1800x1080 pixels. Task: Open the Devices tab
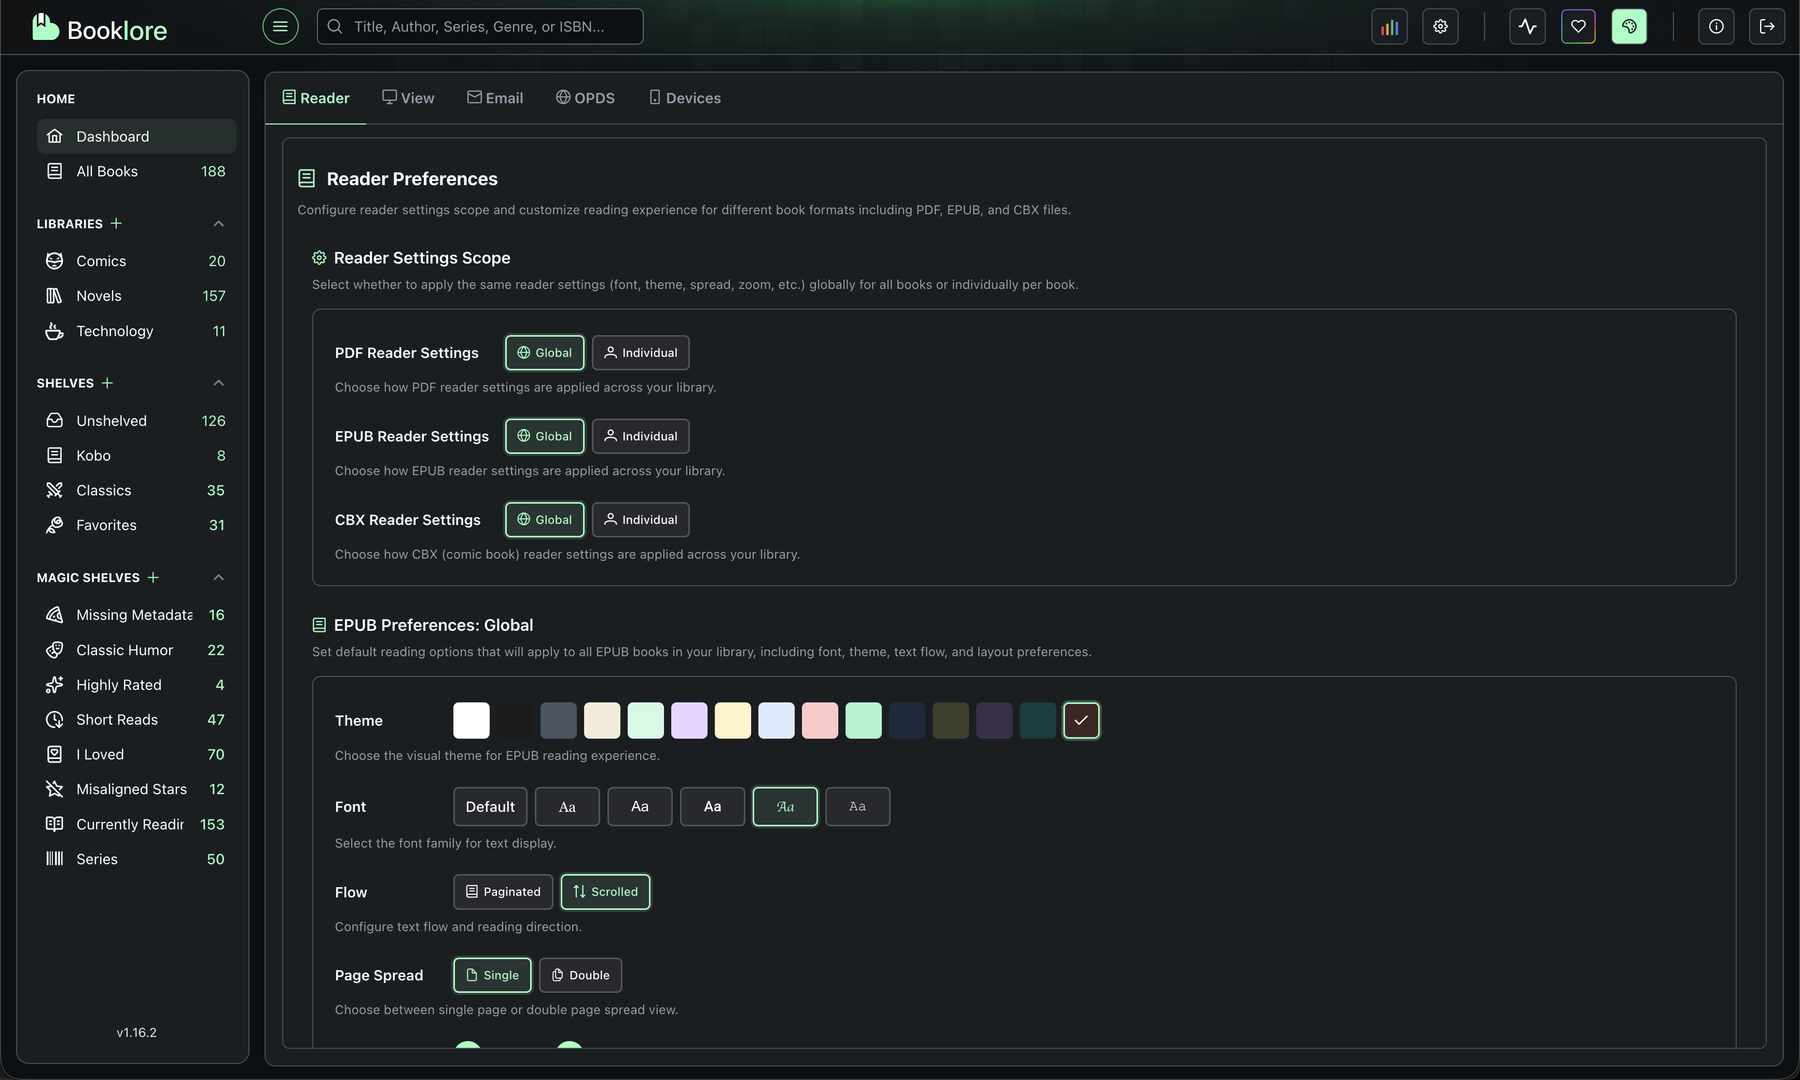pyautogui.click(x=684, y=97)
